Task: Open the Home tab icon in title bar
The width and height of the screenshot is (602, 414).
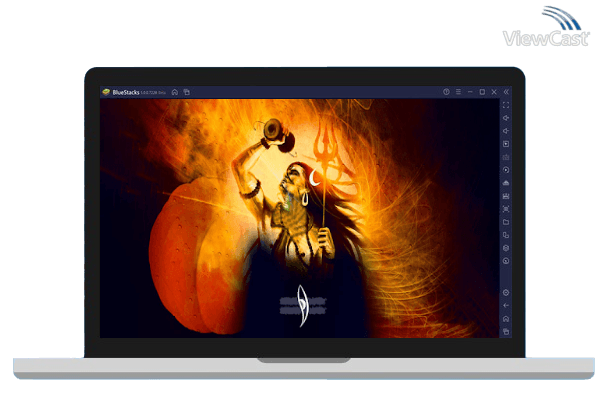Action: (x=175, y=92)
